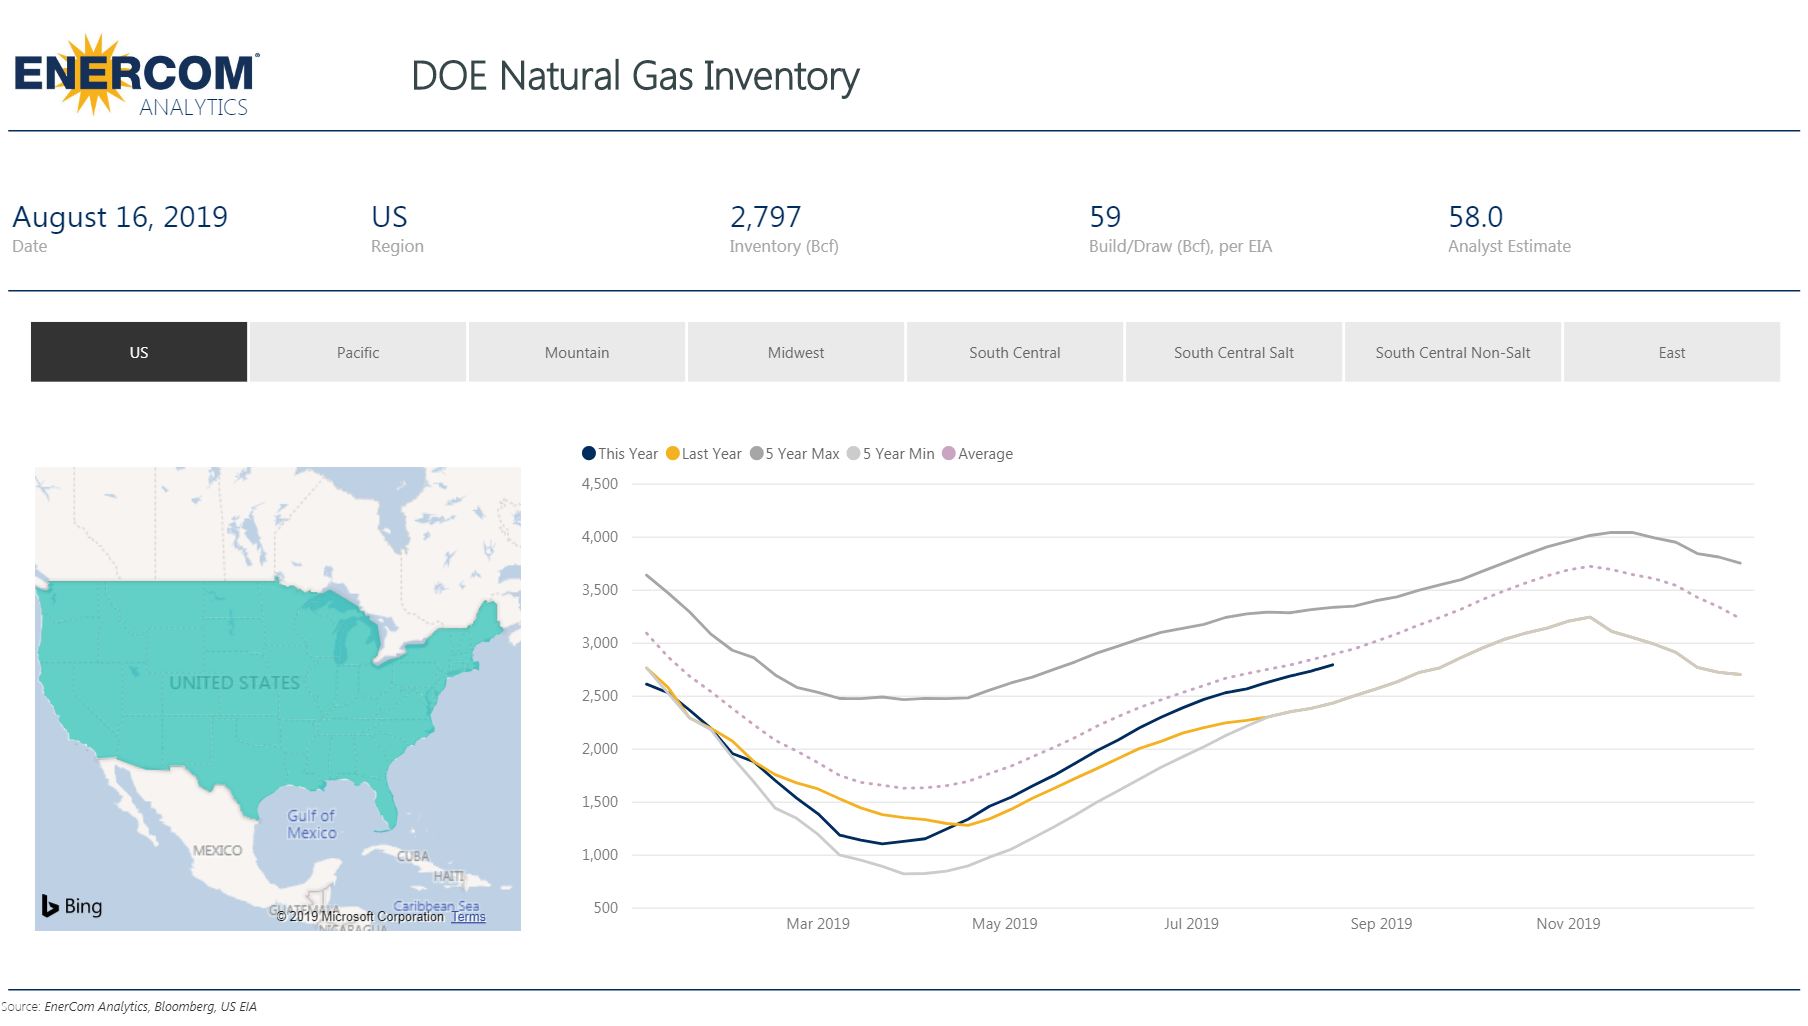Click the Bing logo on map
Viewport: 1808px width, 1026px height.
(72, 906)
